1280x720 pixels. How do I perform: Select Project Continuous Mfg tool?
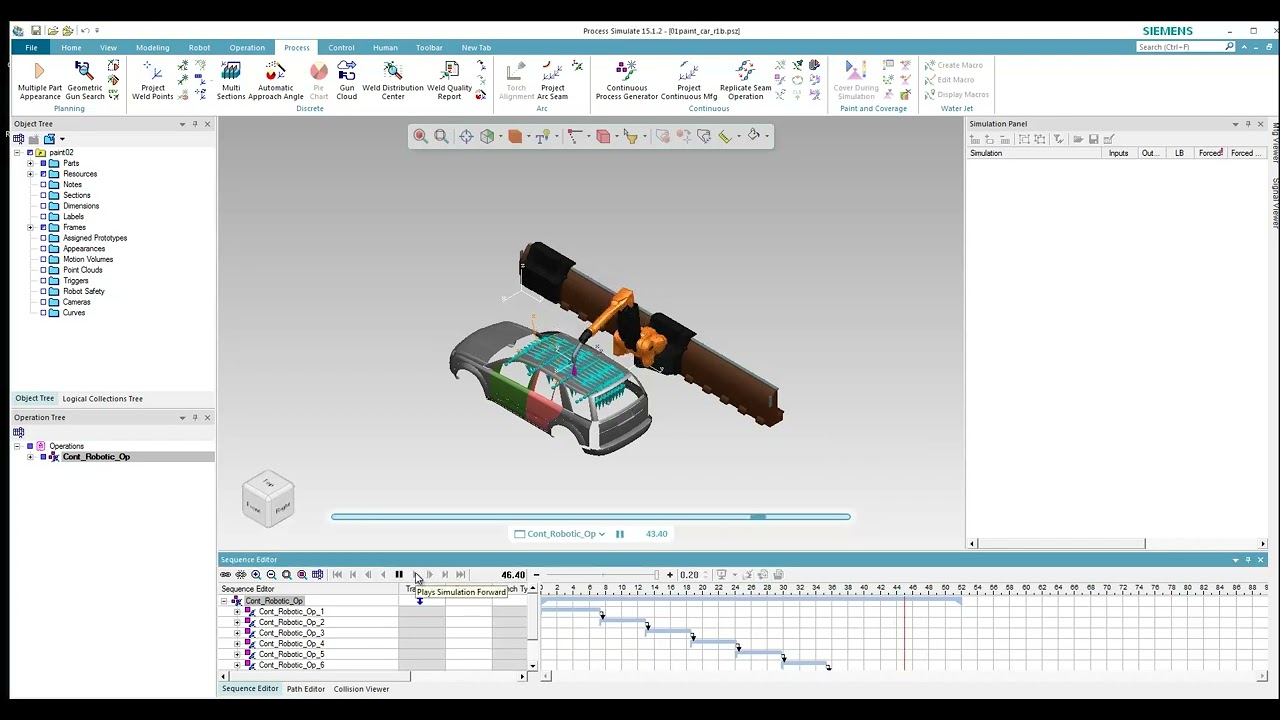[689, 80]
